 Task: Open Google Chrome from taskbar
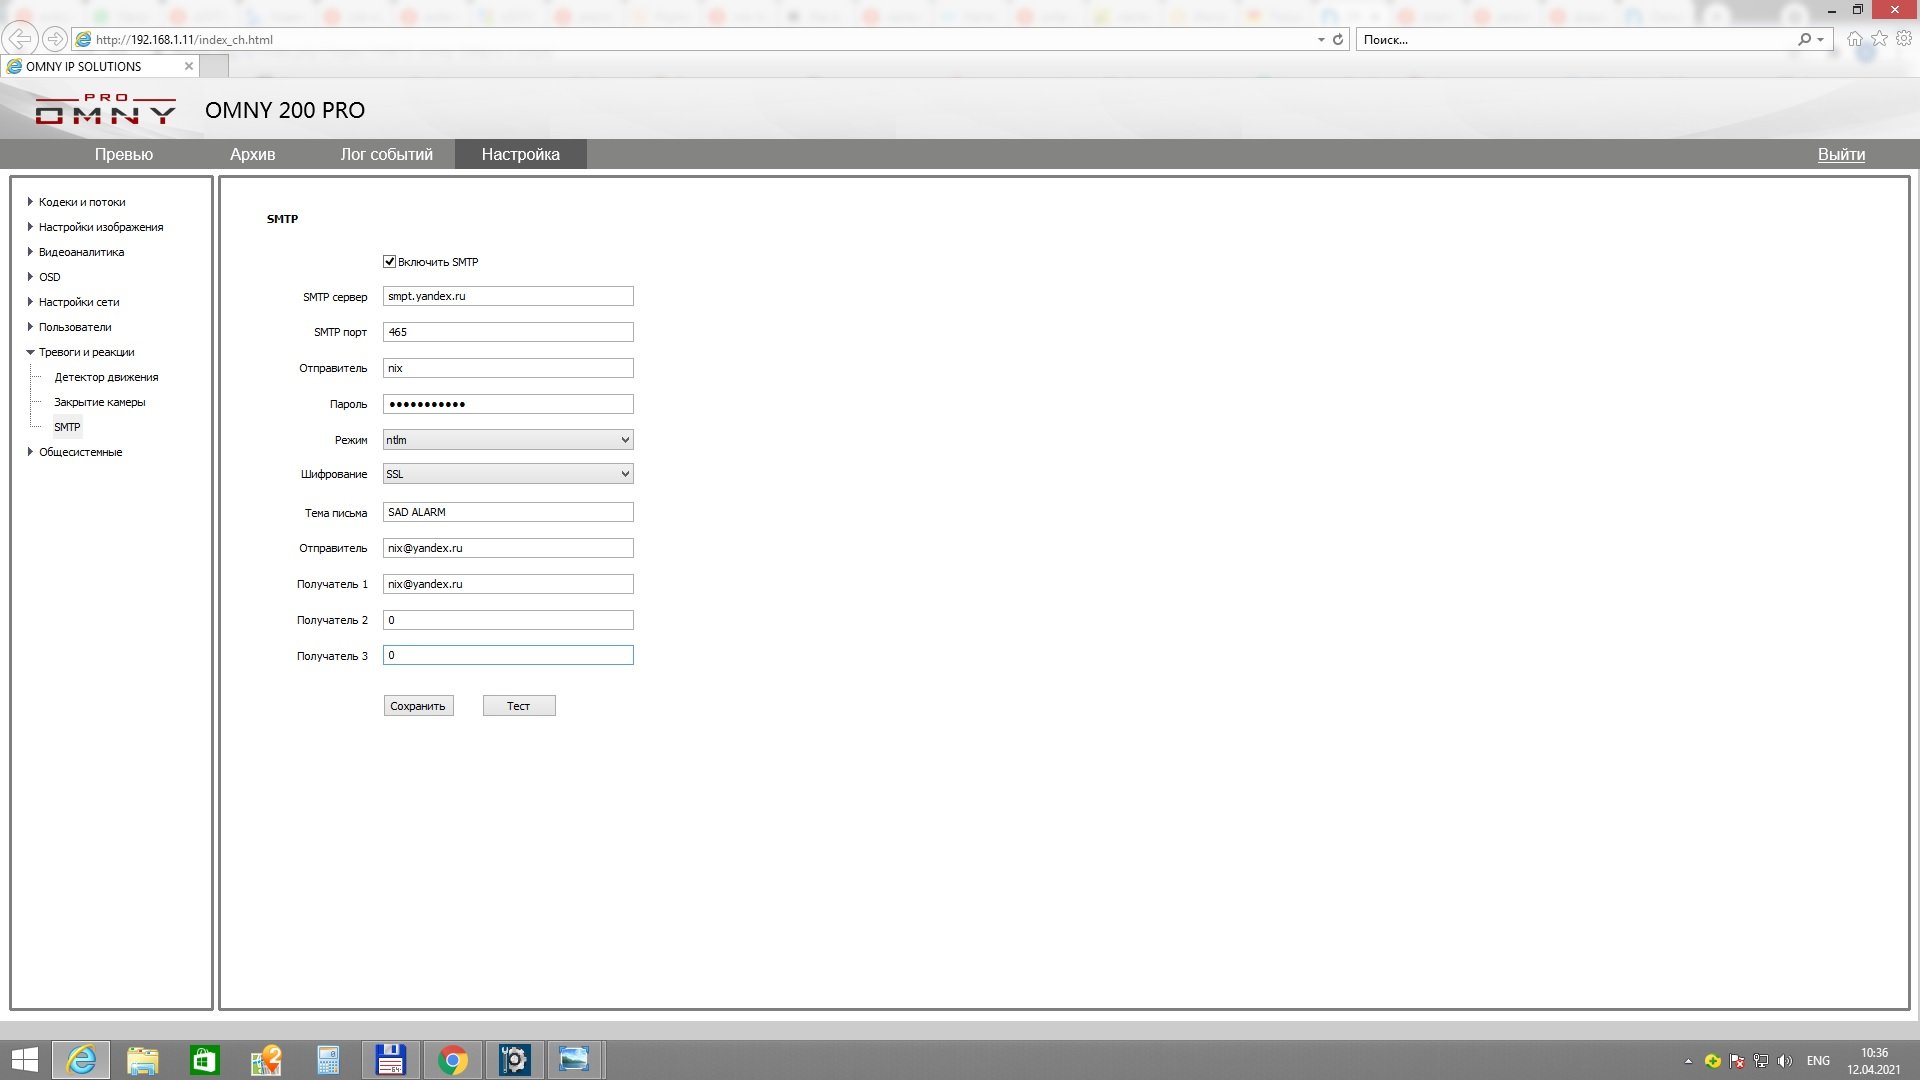point(453,1060)
